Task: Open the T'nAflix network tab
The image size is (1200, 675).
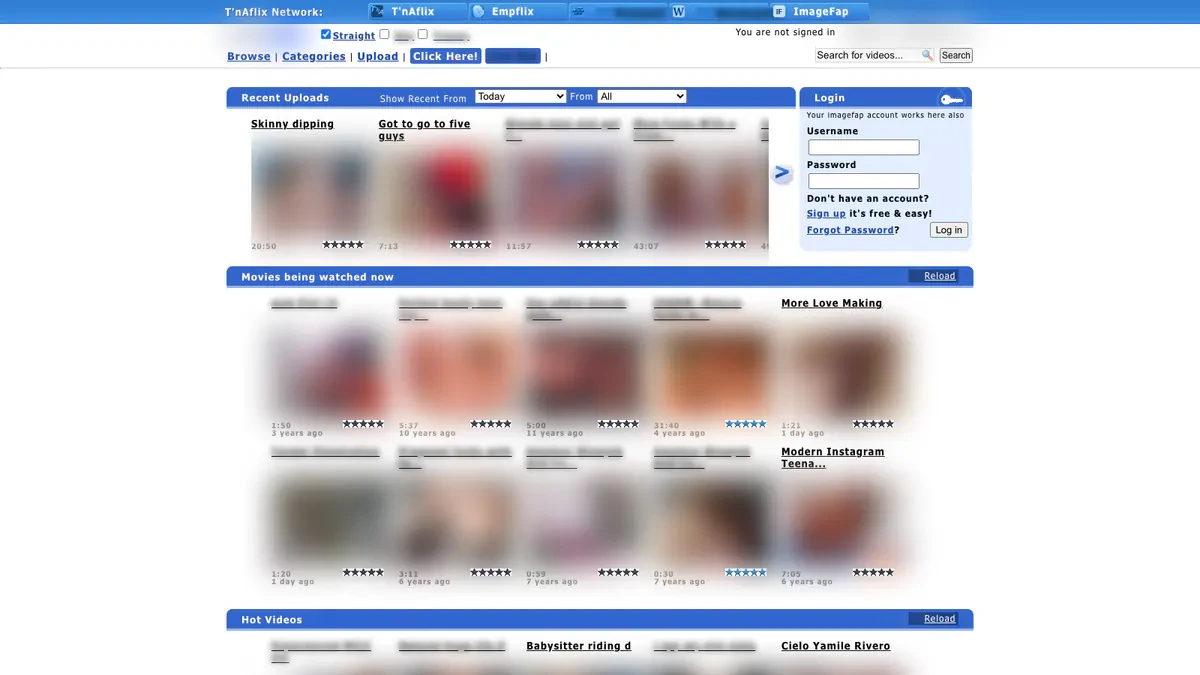Action: 417,12
